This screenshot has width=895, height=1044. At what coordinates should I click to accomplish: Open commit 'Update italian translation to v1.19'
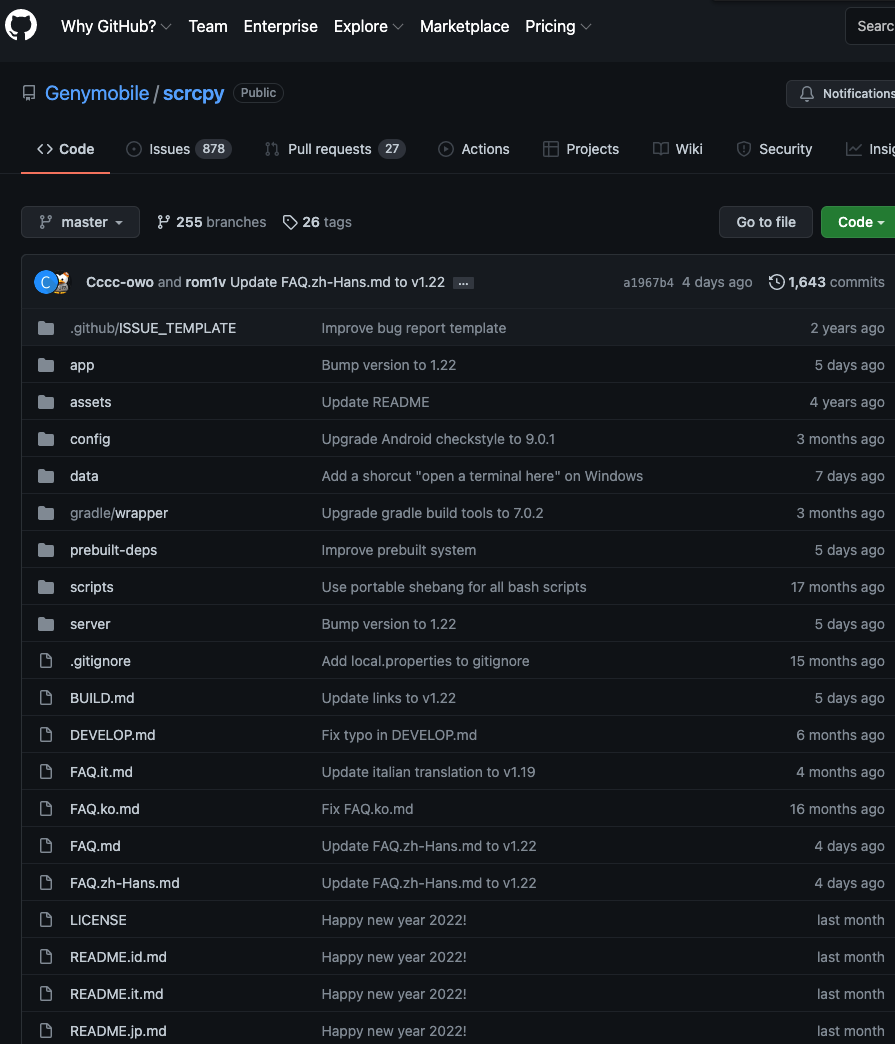pos(428,772)
